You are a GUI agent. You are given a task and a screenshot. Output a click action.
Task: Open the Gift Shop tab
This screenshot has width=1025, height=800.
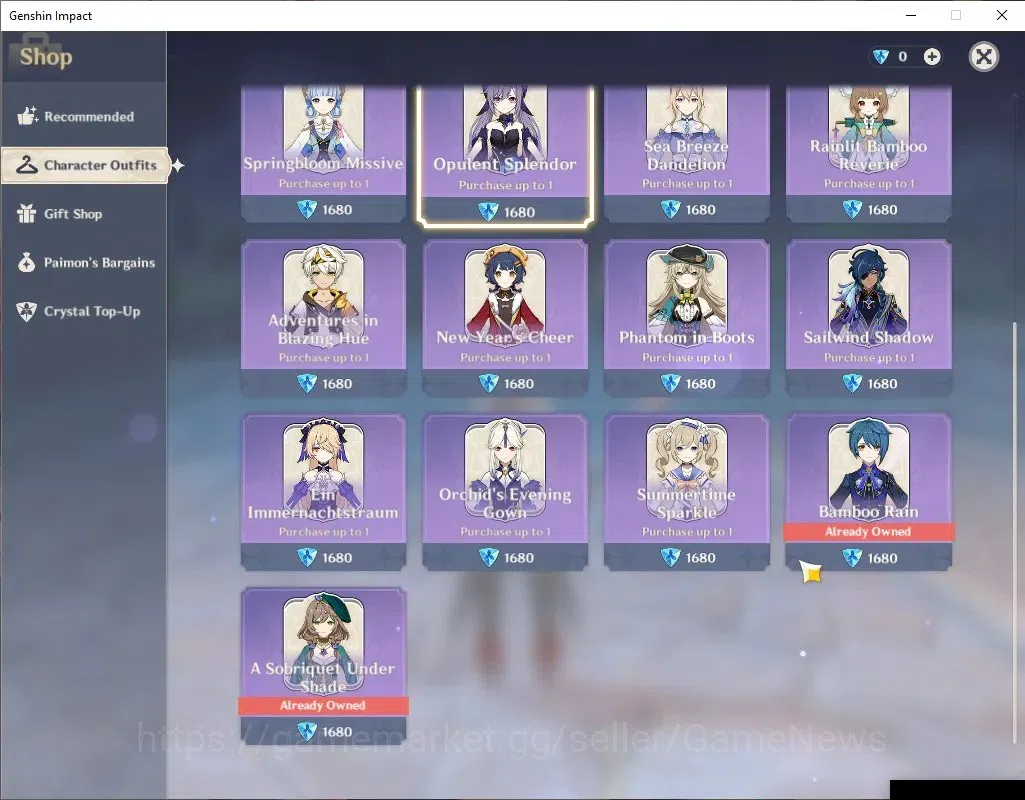point(84,214)
